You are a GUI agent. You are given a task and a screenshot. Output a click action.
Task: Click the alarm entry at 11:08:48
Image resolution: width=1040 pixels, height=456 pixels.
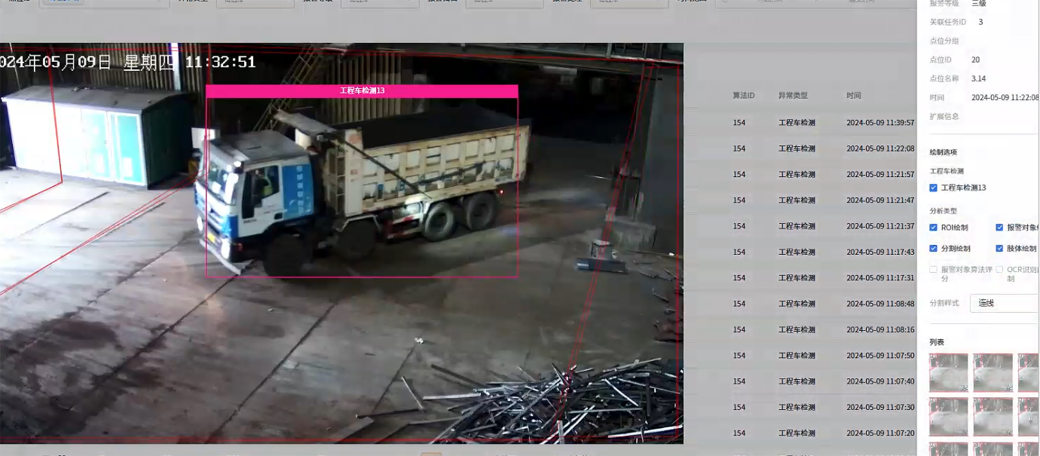click(822, 304)
